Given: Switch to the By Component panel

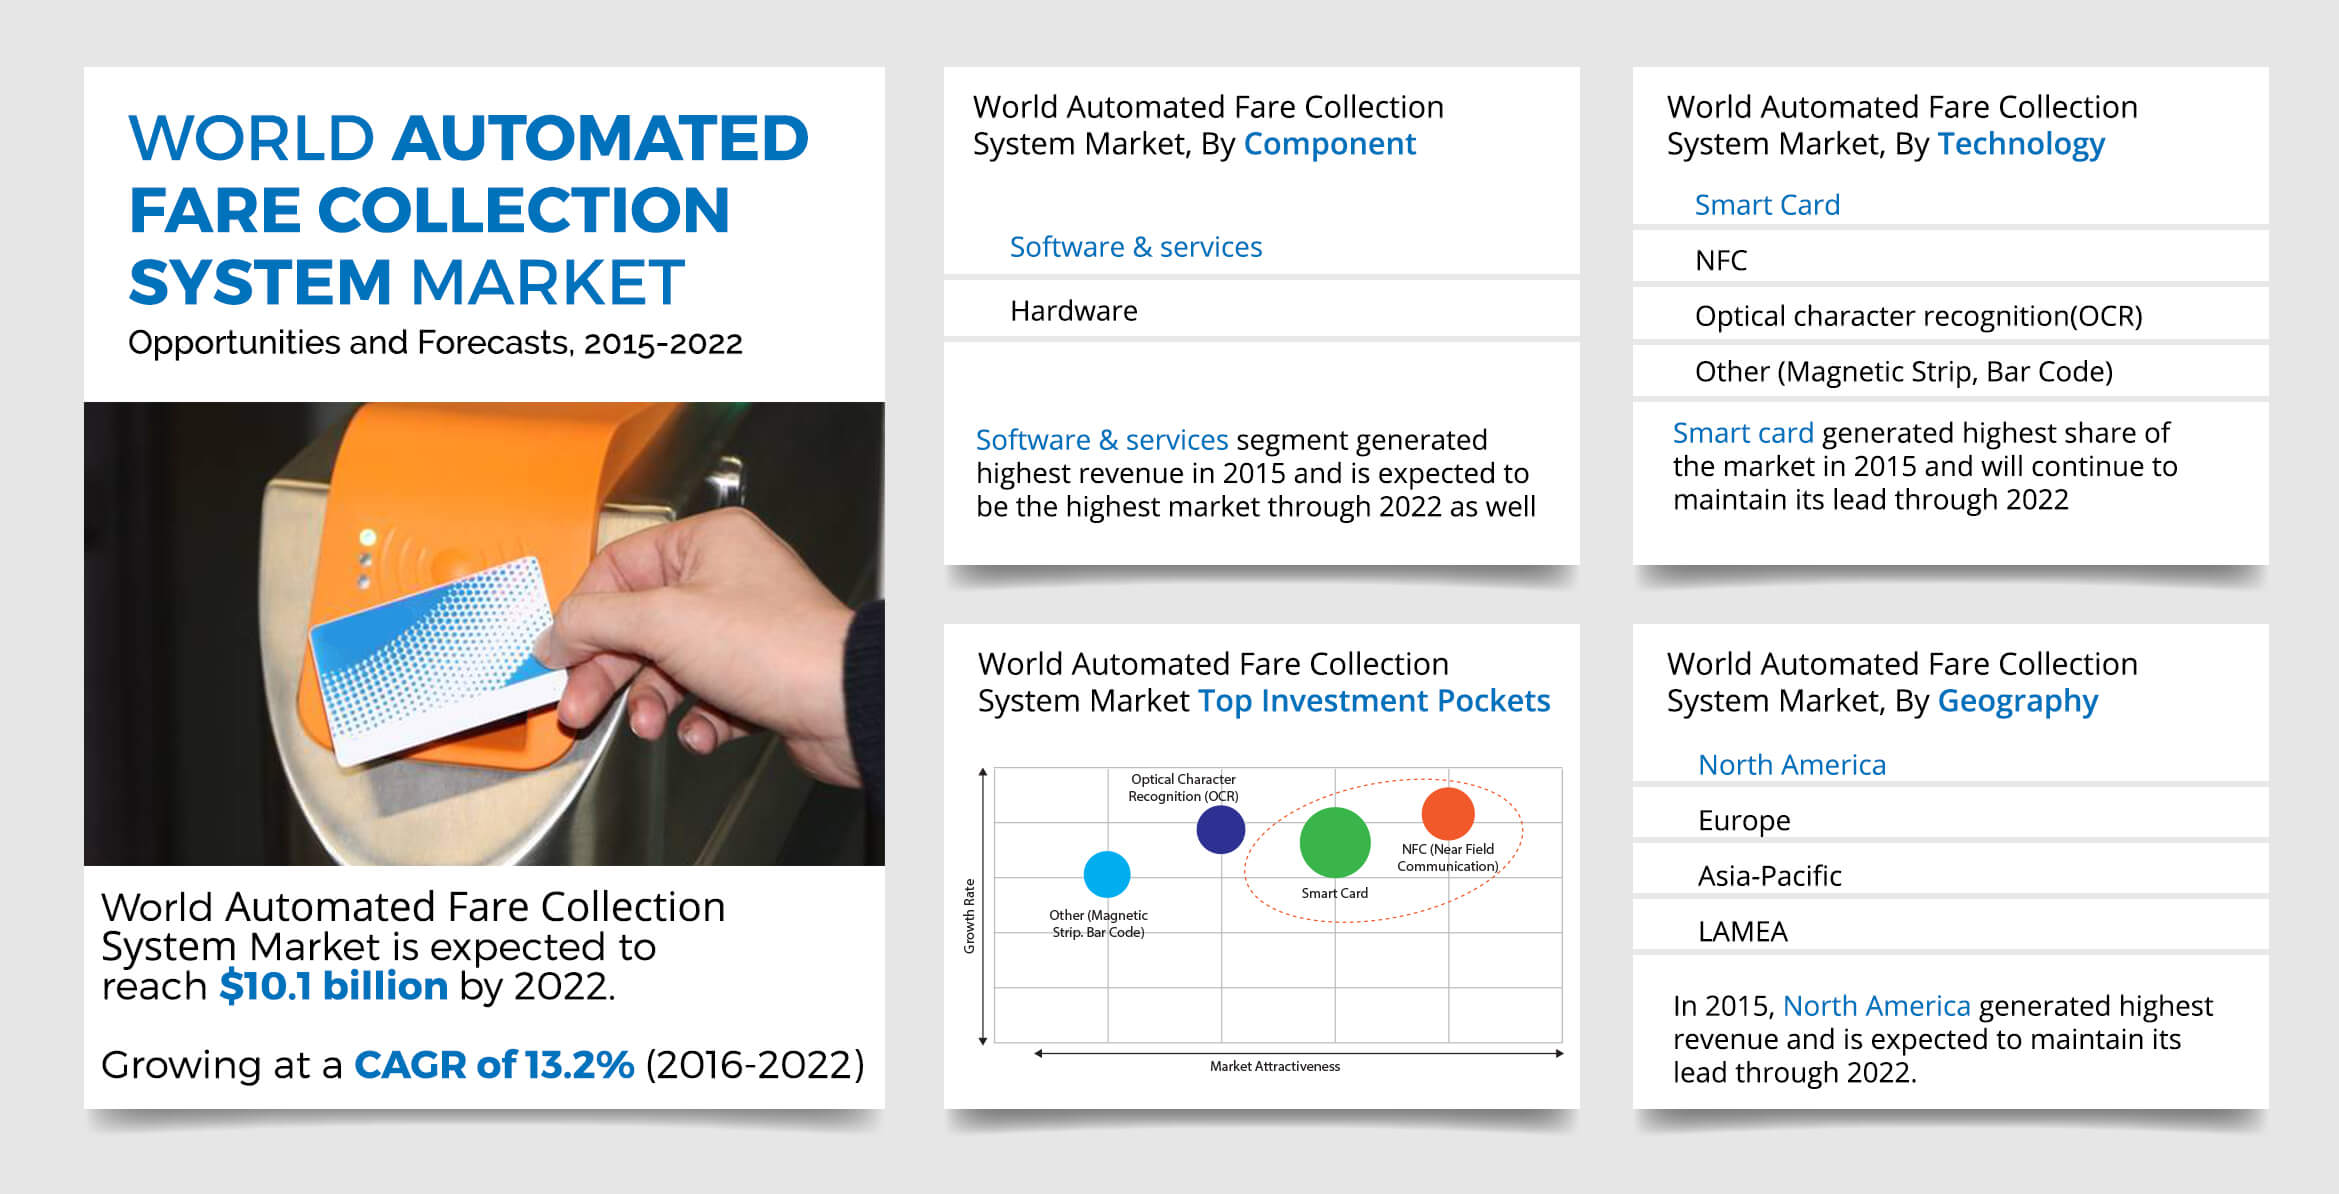Looking at the screenshot, I should point(1330,144).
